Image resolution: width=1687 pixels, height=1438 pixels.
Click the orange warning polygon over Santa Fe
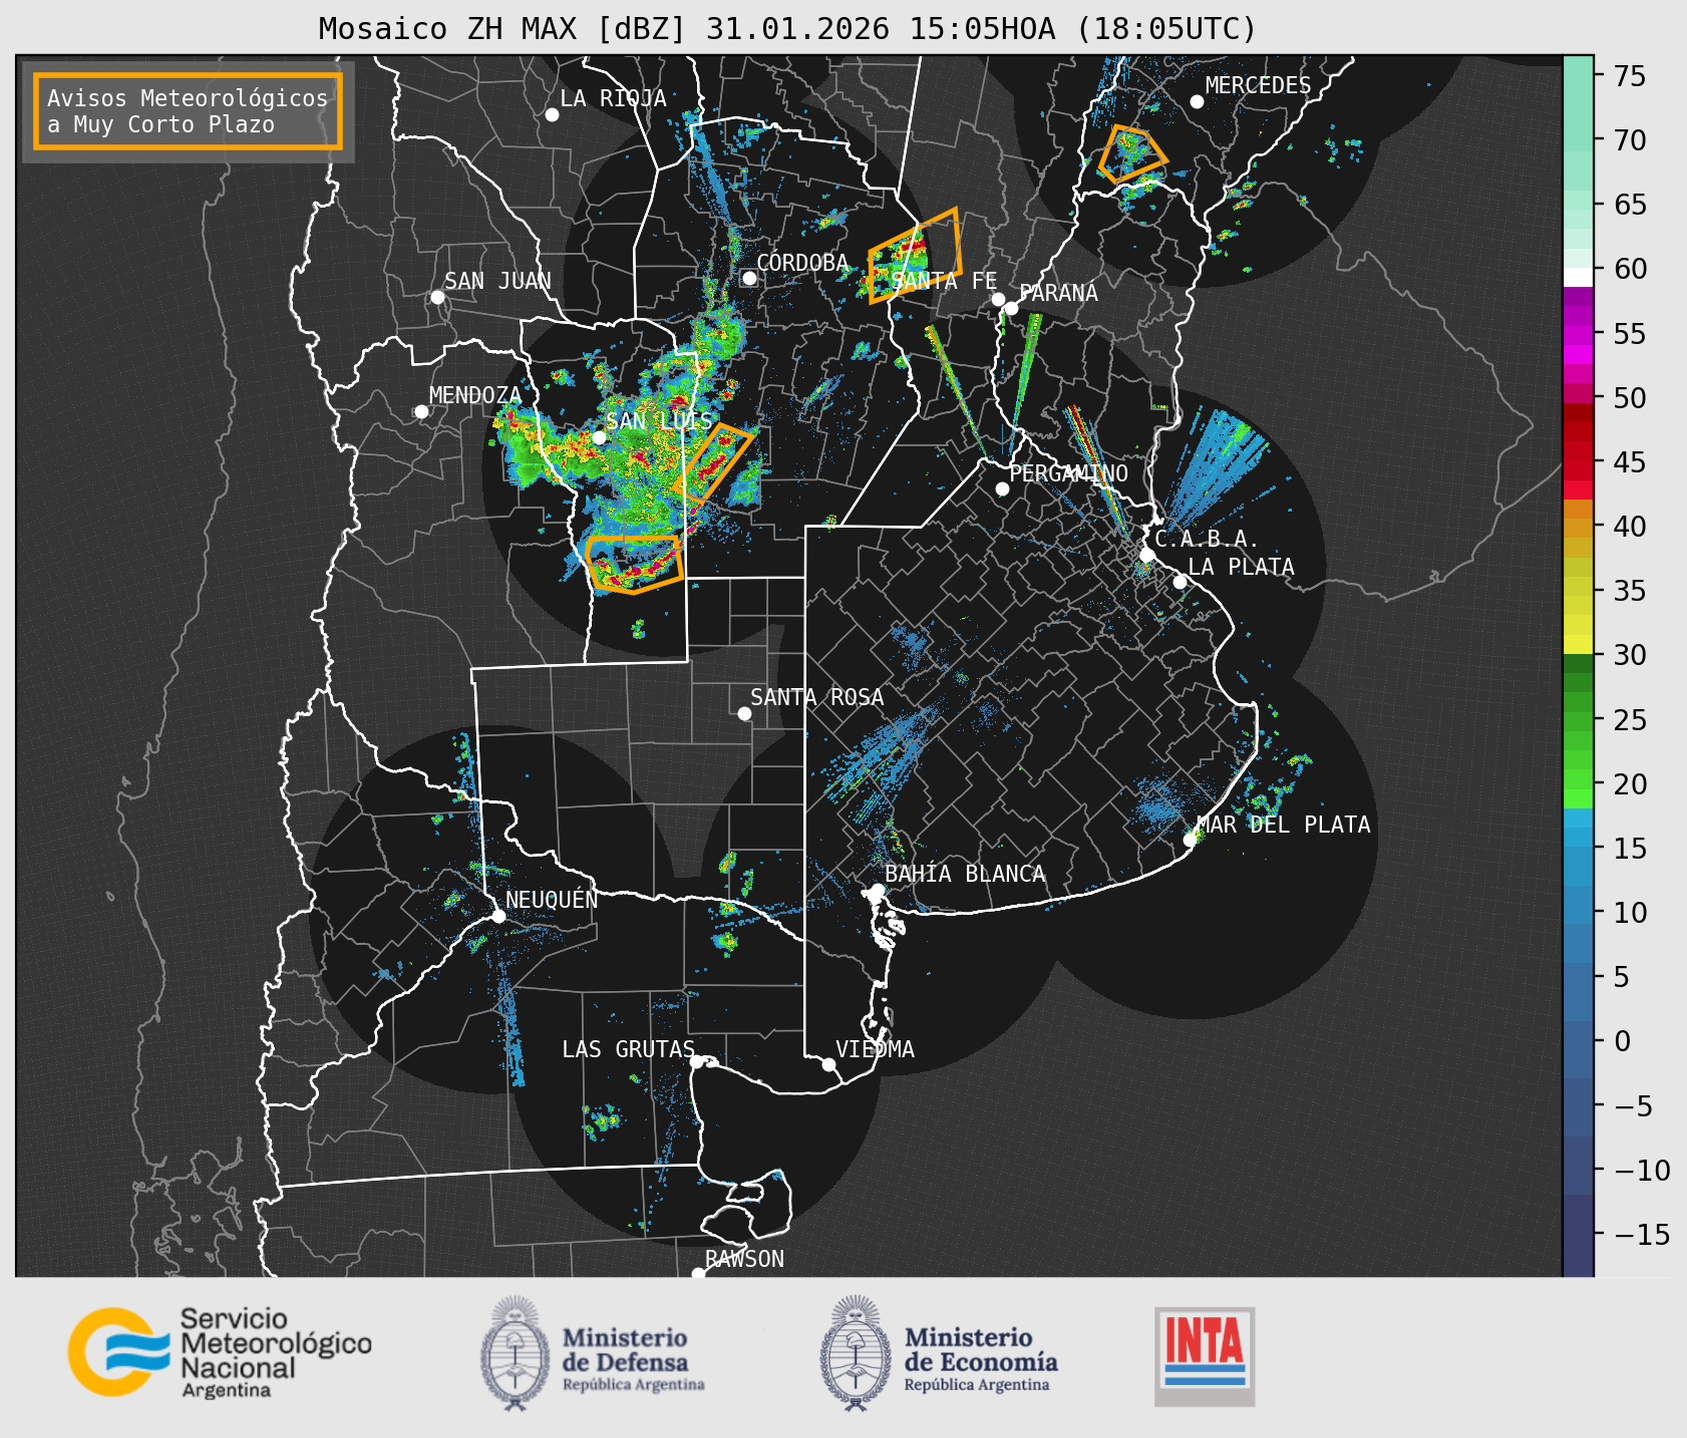pyautogui.click(x=915, y=255)
